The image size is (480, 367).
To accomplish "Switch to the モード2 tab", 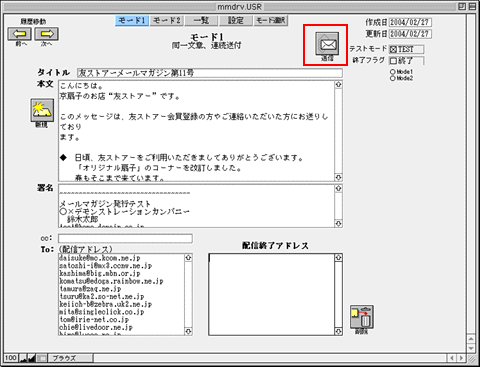I will pyautogui.click(x=167, y=20).
